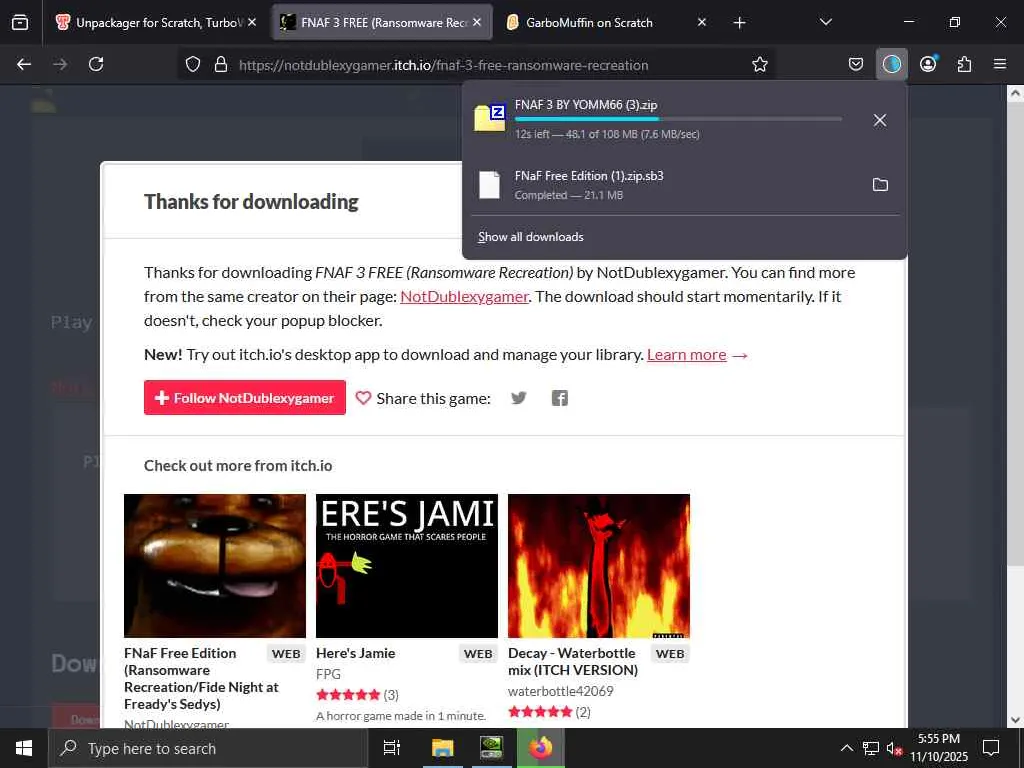This screenshot has width=1024, height=768.
Task: Show FNaF Free Edition file in folder
Action: tap(880, 185)
